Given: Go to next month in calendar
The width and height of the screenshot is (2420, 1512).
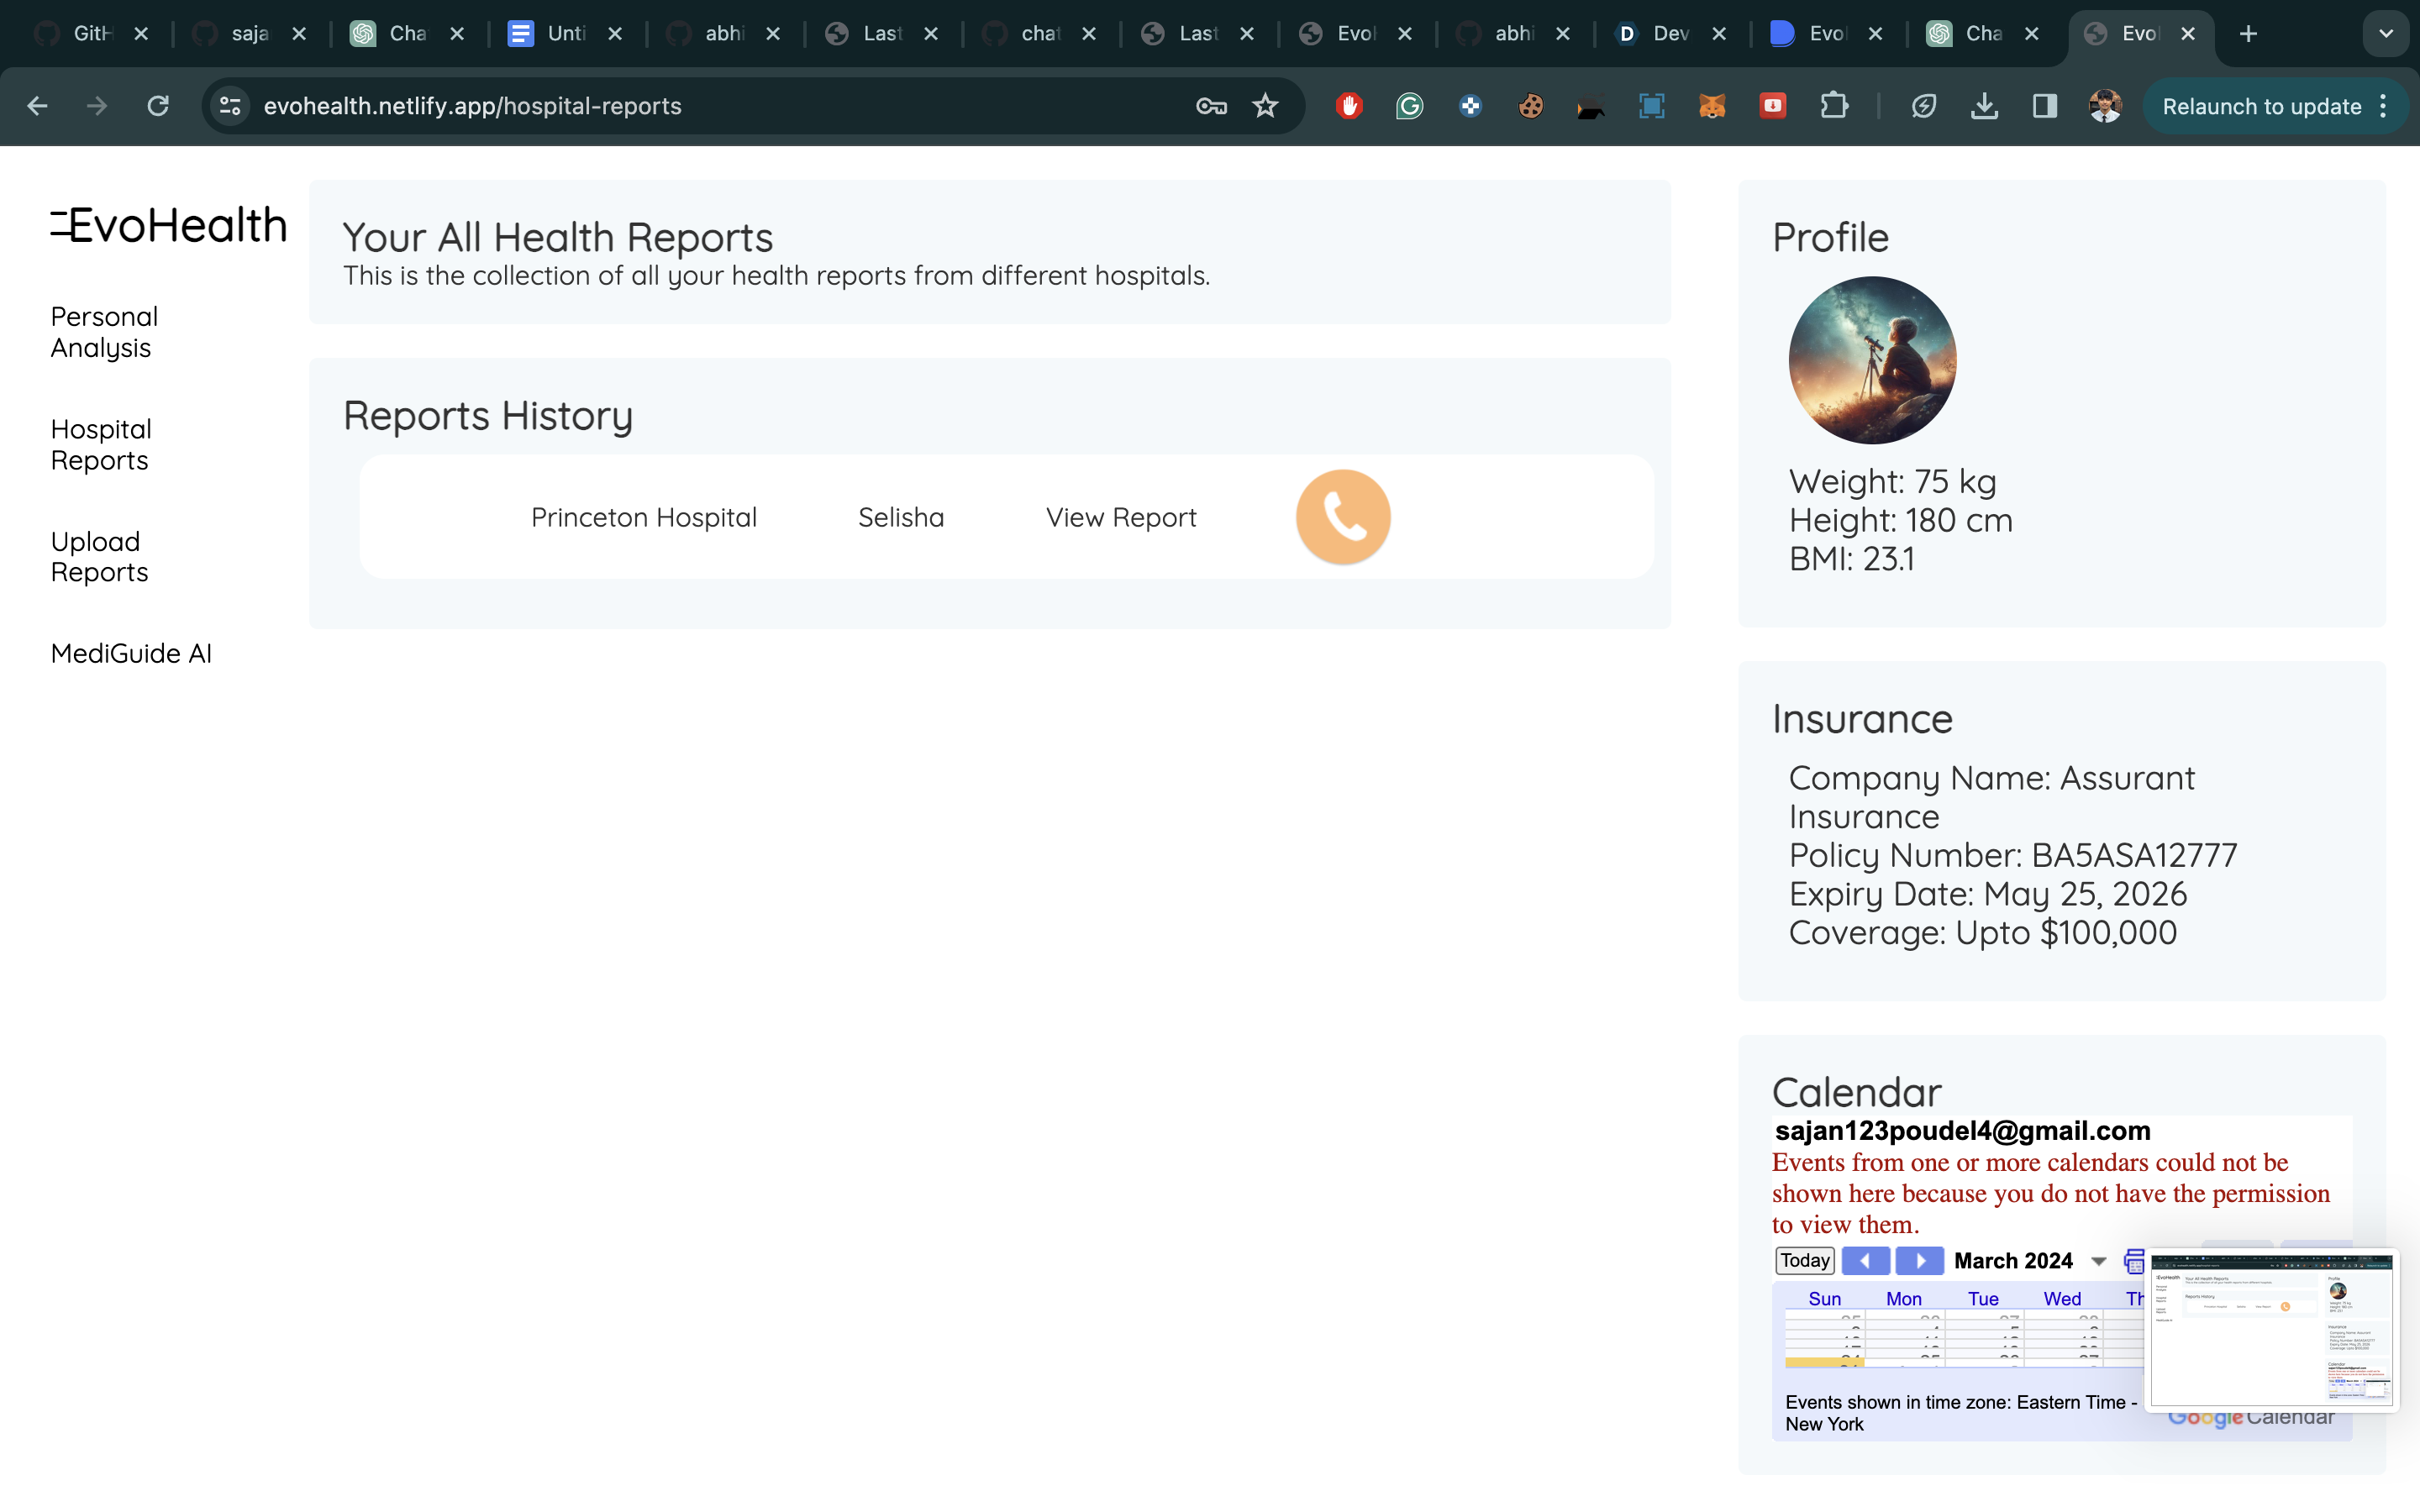Looking at the screenshot, I should tap(1919, 1260).
